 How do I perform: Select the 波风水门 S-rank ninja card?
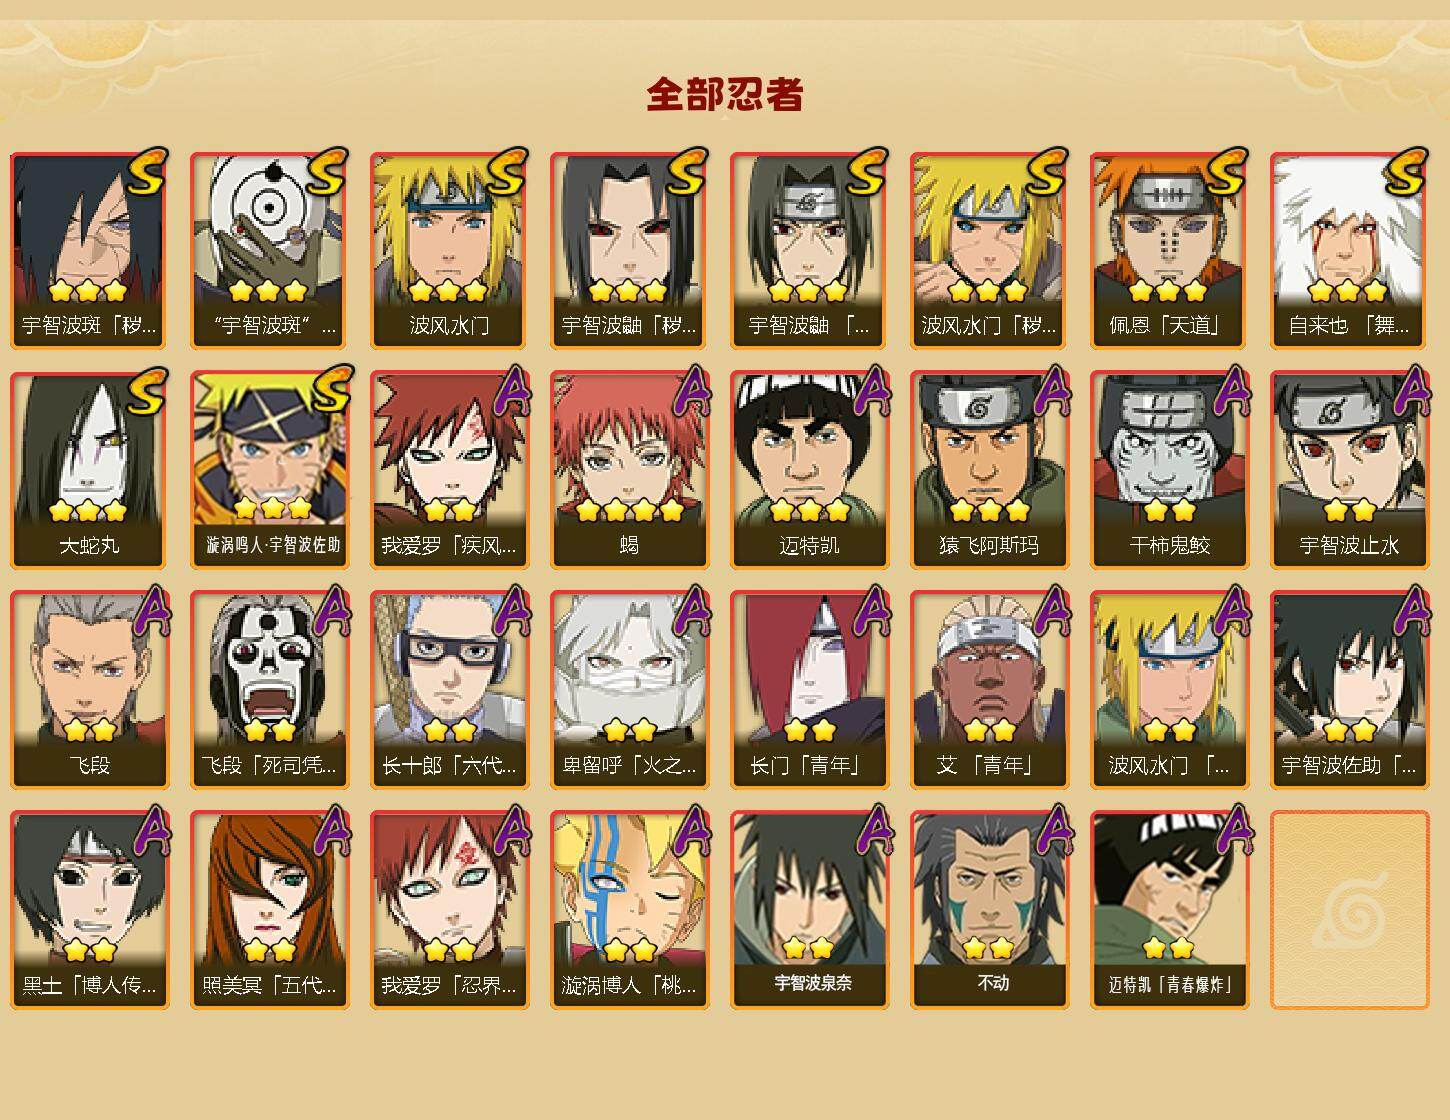pyautogui.click(x=450, y=250)
